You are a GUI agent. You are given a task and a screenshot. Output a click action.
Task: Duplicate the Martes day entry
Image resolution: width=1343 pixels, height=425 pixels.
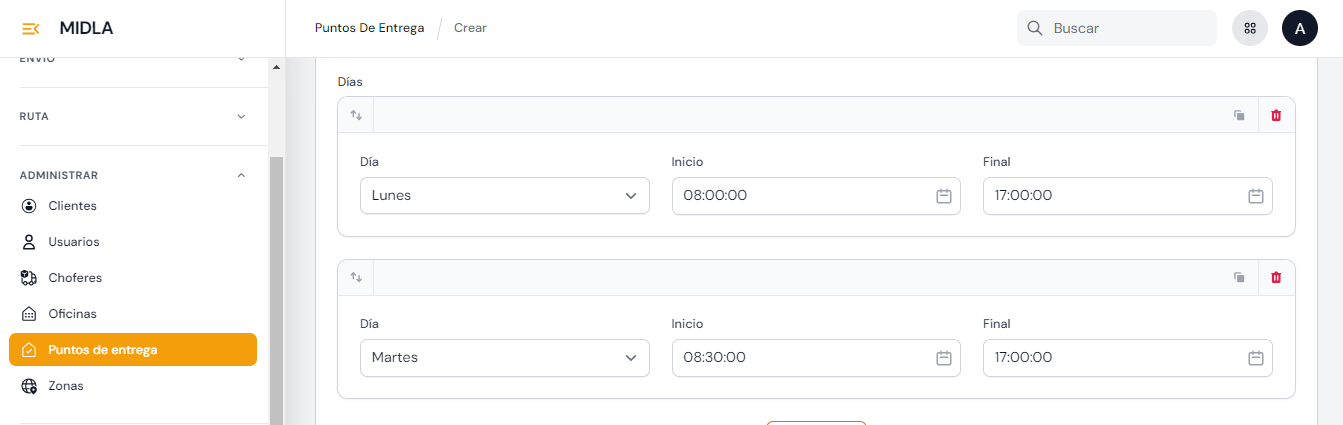pos(1239,277)
